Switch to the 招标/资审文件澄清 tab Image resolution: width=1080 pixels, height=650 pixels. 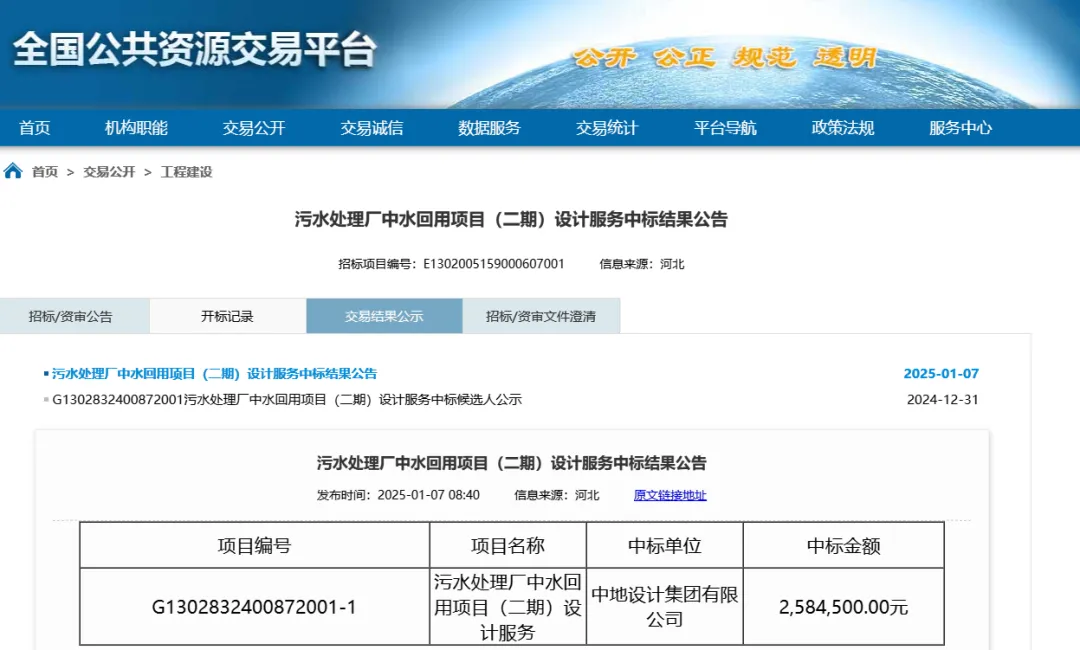pos(541,316)
